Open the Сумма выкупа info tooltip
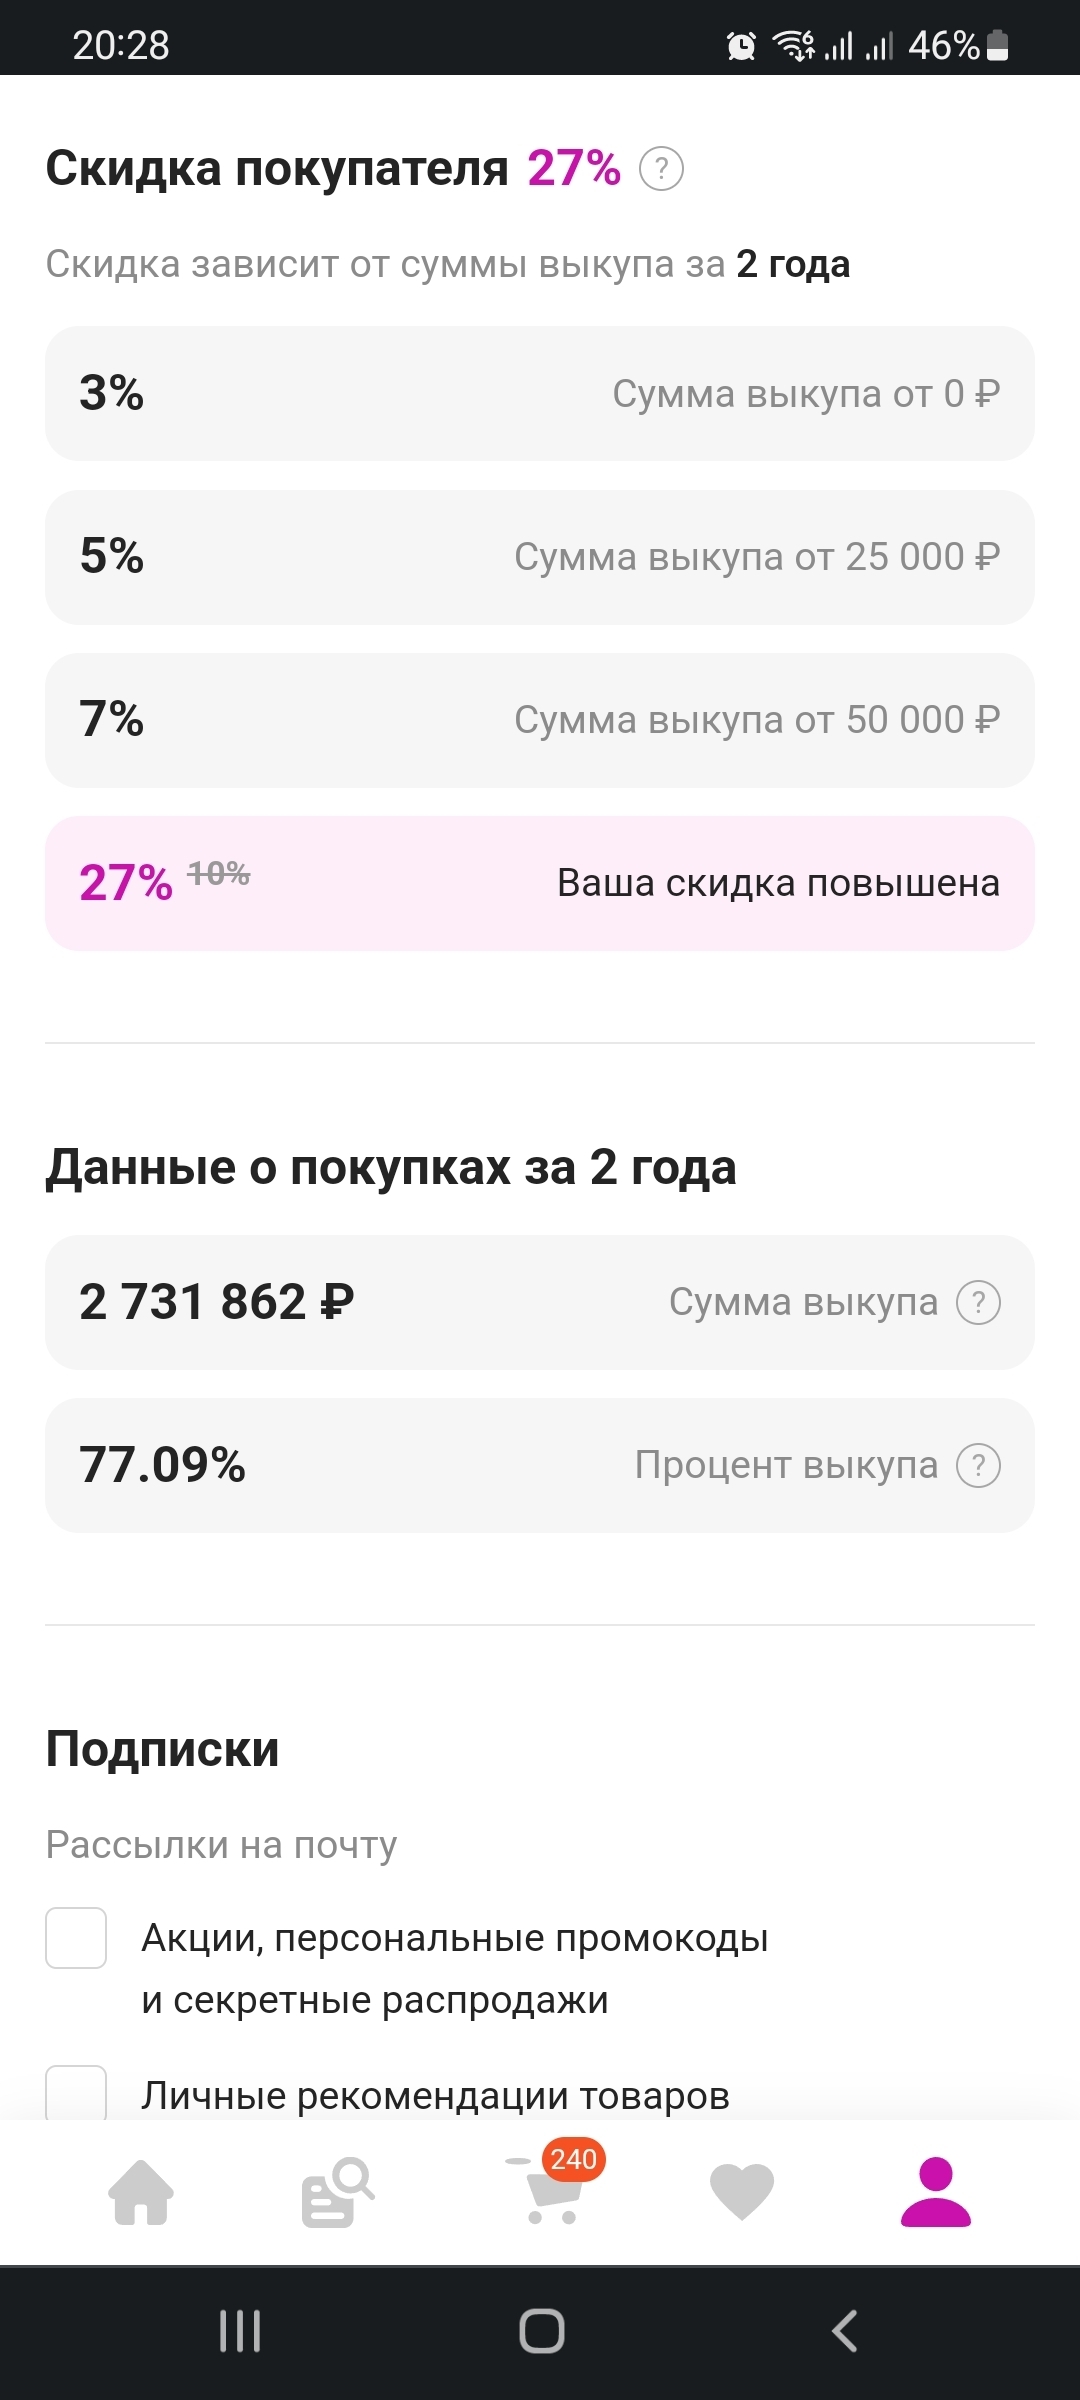Screen dimensions: 1080x2400 click(x=978, y=1302)
